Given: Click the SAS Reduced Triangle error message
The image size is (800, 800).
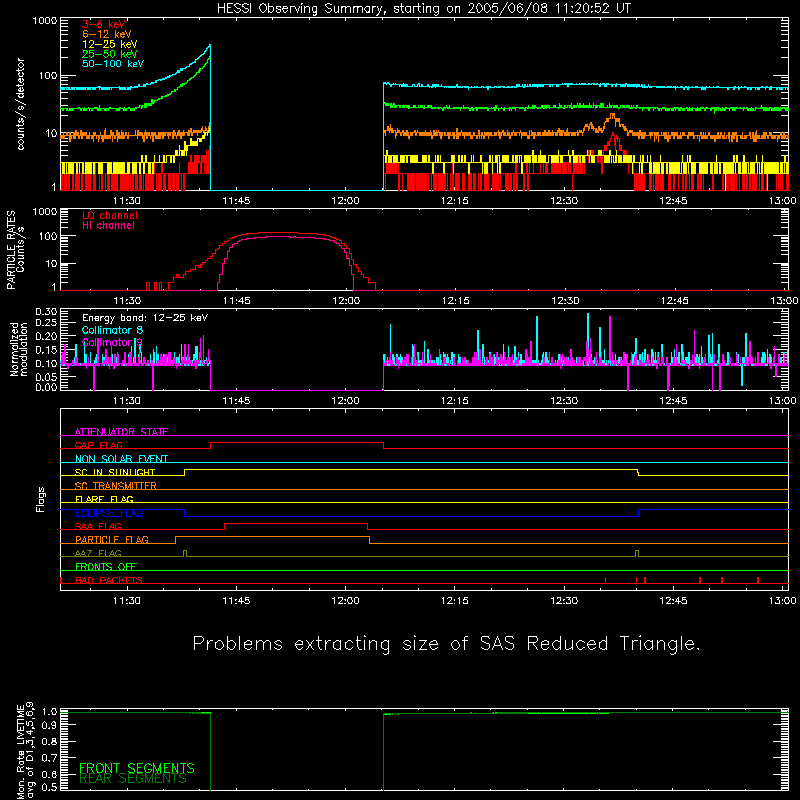Looking at the screenshot, I should coord(446,643).
